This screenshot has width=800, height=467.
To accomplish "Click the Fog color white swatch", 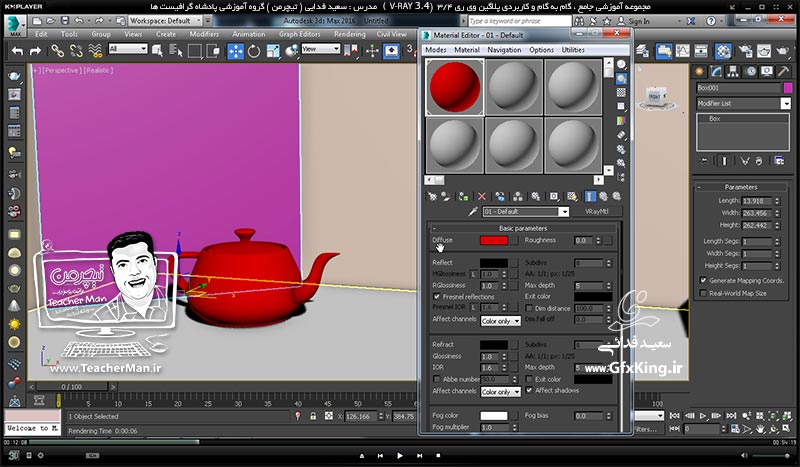I will tap(494, 416).
